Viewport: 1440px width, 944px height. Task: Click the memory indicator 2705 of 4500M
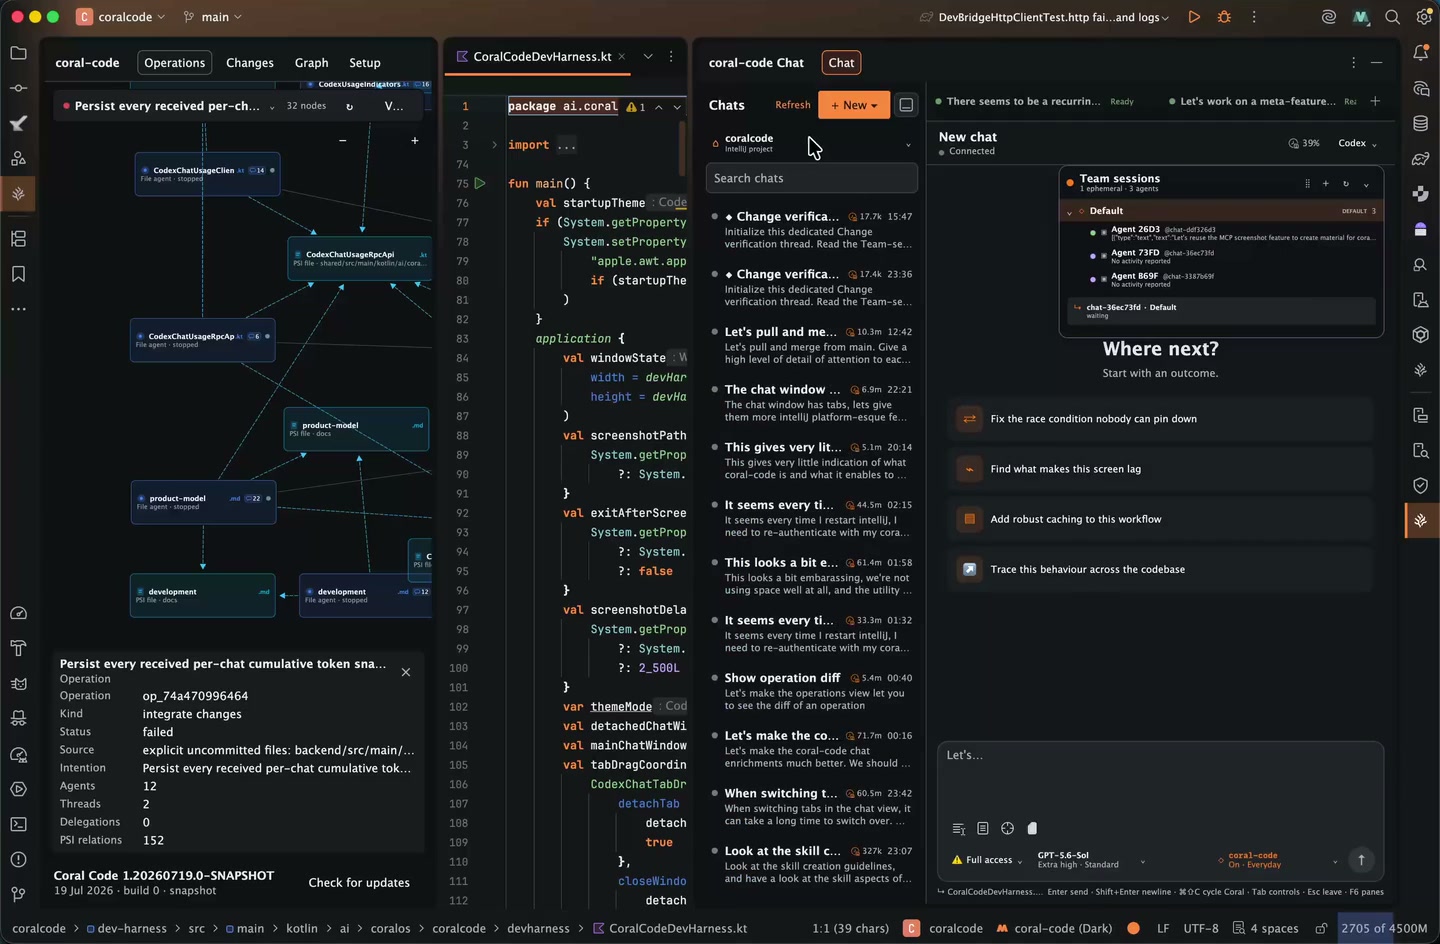1384,928
